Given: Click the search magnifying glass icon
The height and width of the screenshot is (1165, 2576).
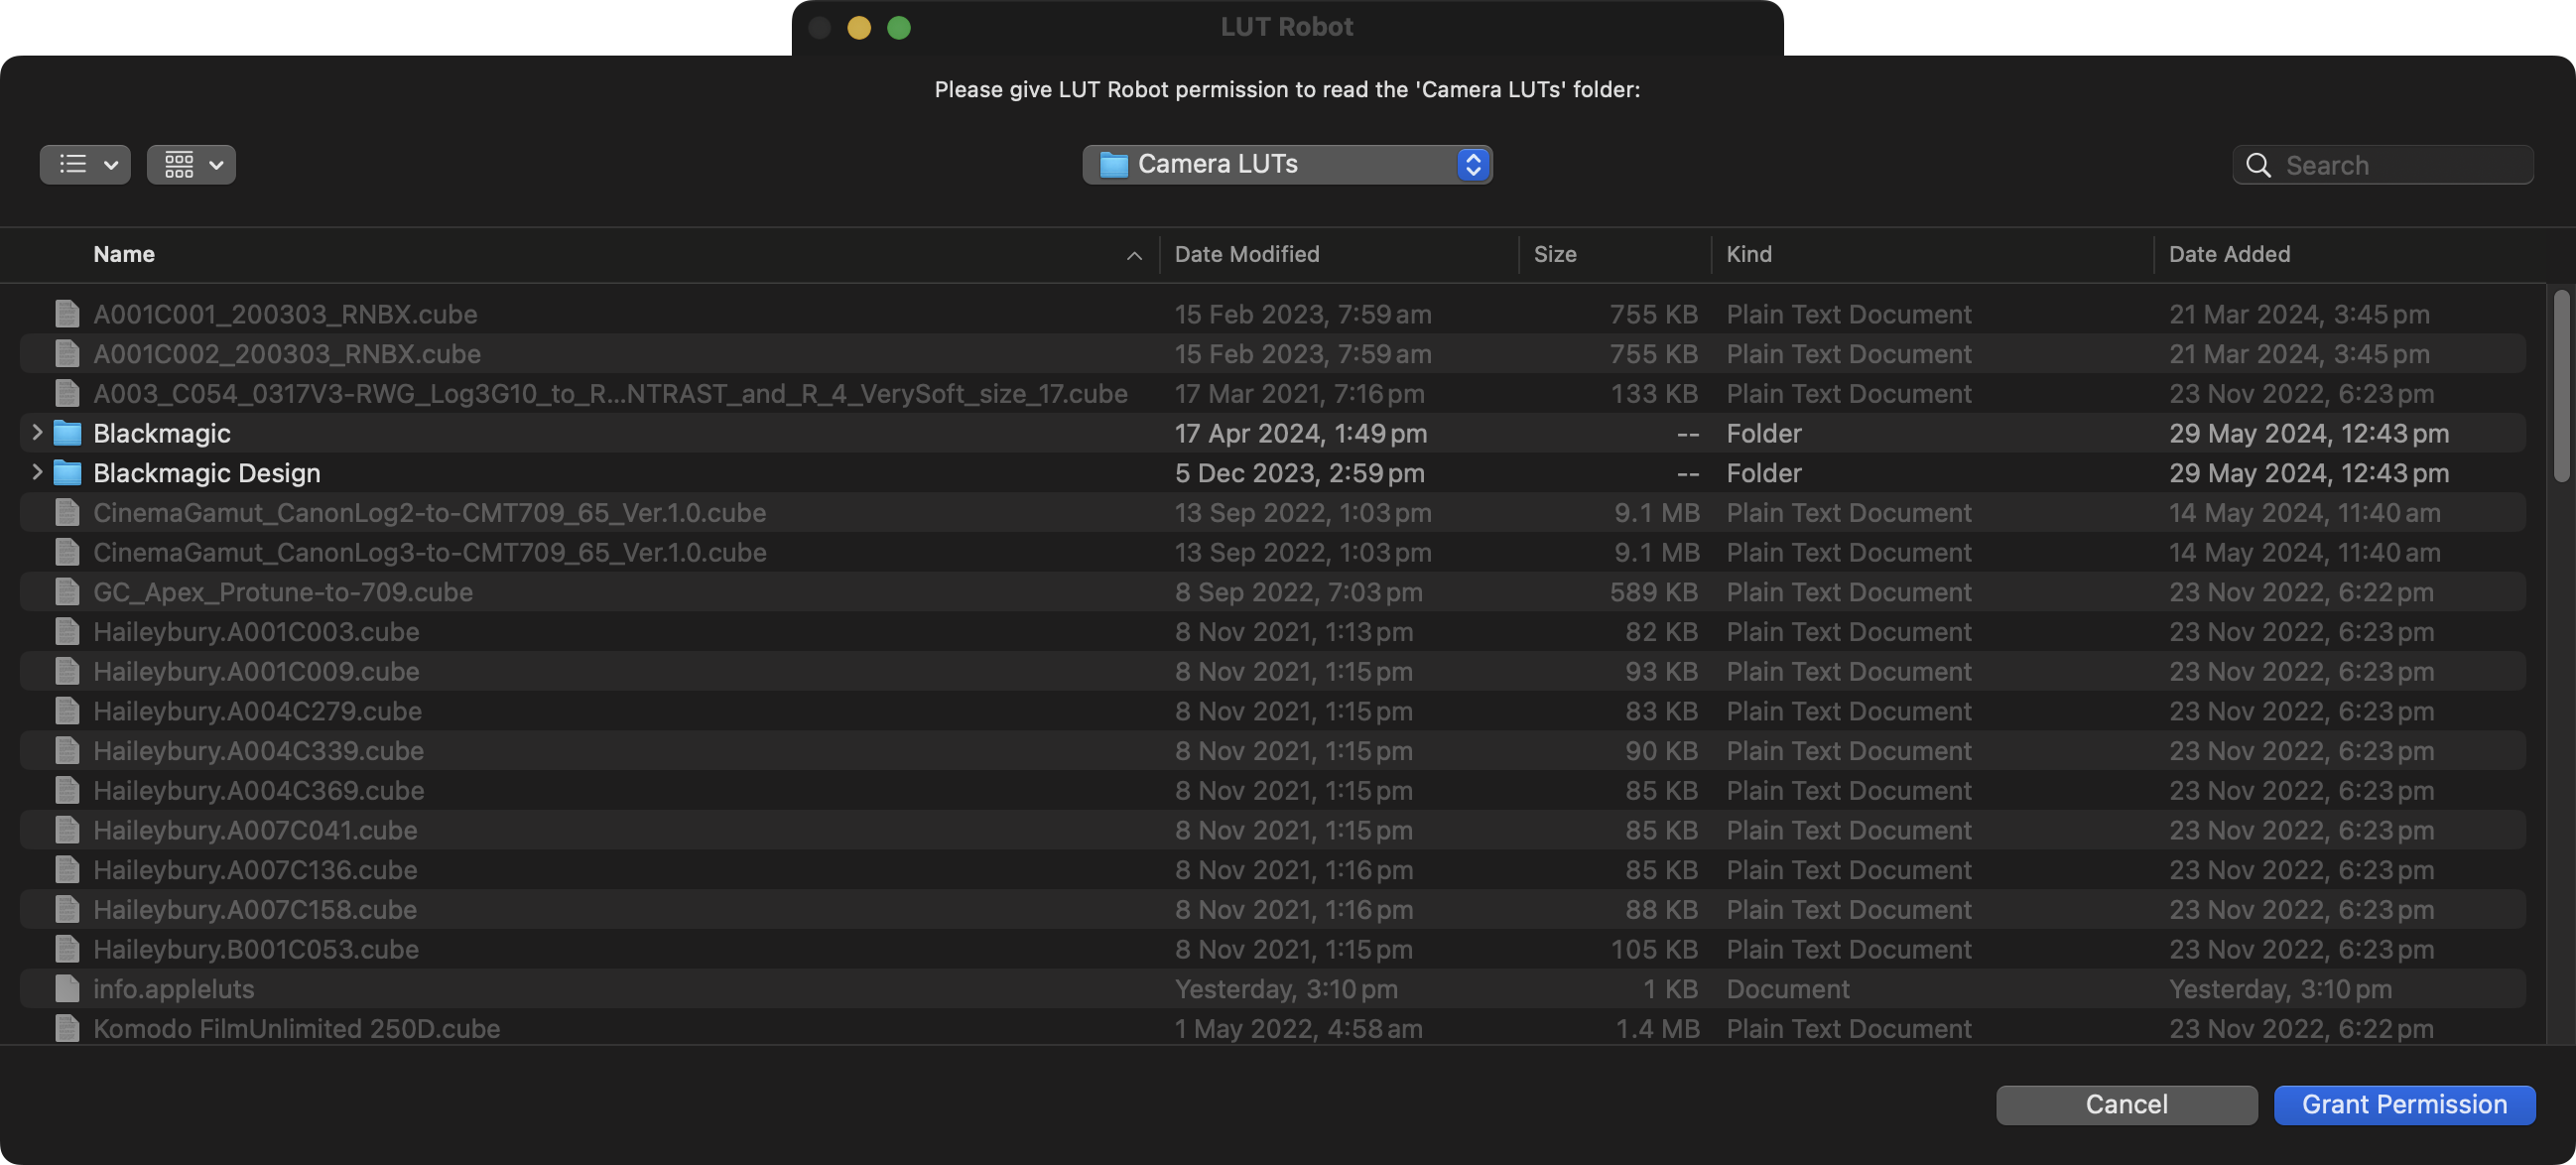Looking at the screenshot, I should coord(2258,165).
